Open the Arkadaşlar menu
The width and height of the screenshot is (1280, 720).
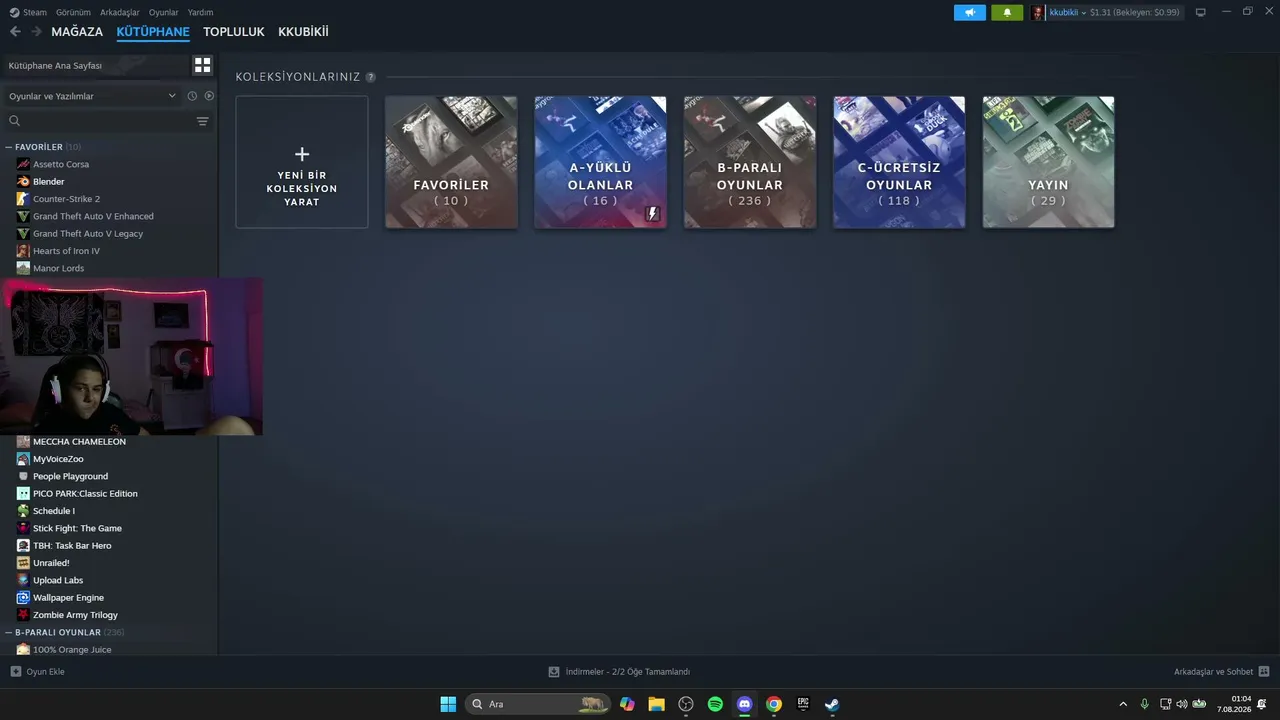pos(120,12)
